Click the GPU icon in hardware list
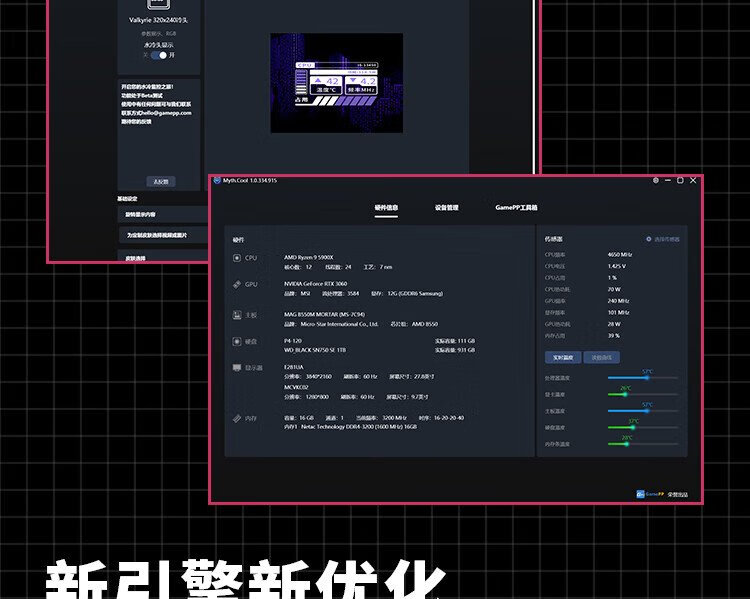750x599 pixels. click(x=237, y=285)
